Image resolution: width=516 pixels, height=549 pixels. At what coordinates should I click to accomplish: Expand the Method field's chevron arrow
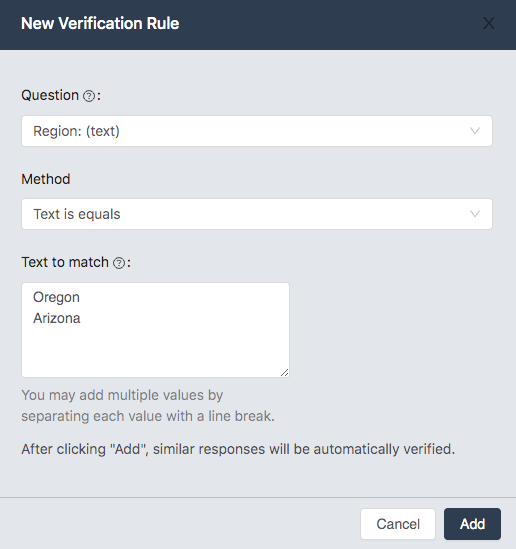pos(475,214)
